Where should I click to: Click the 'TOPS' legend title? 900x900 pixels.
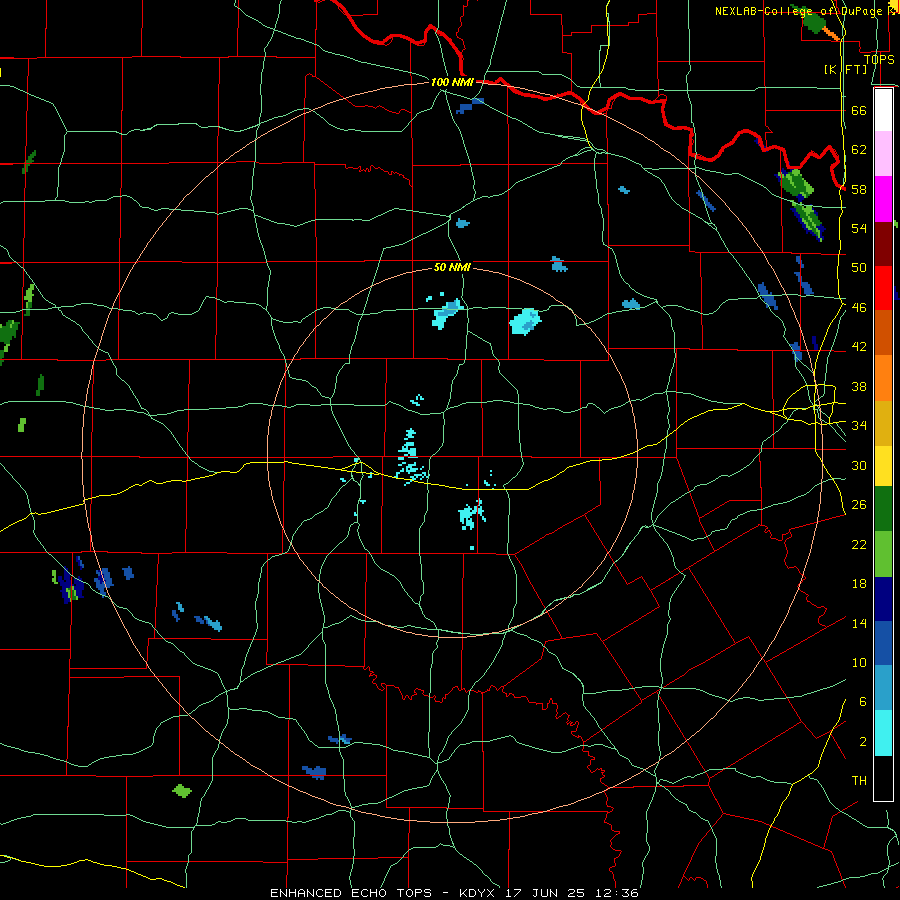pyautogui.click(x=879, y=59)
